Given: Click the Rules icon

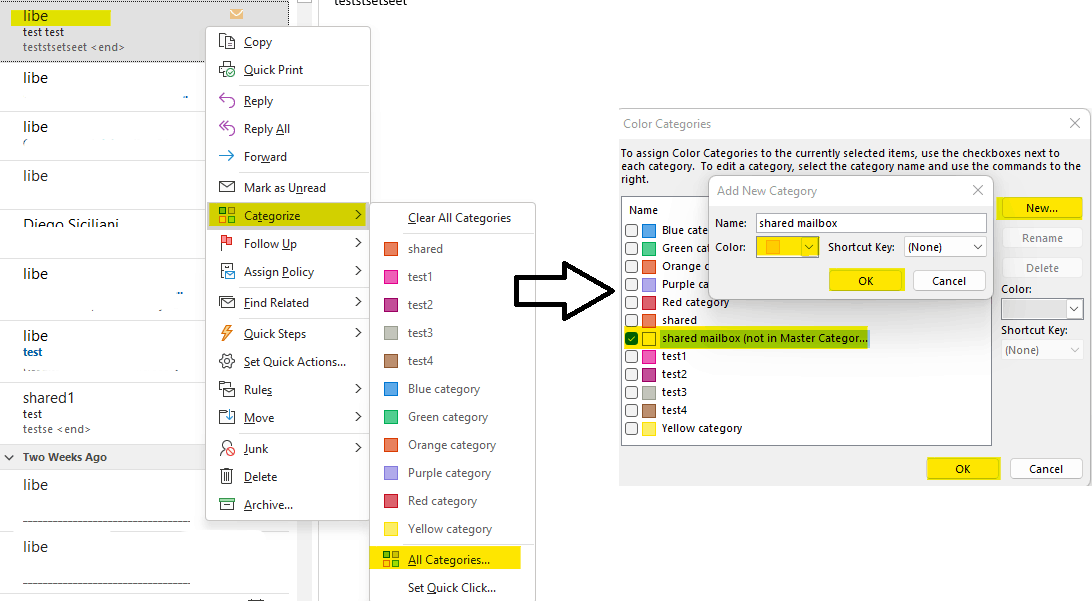Looking at the screenshot, I should coord(226,389).
